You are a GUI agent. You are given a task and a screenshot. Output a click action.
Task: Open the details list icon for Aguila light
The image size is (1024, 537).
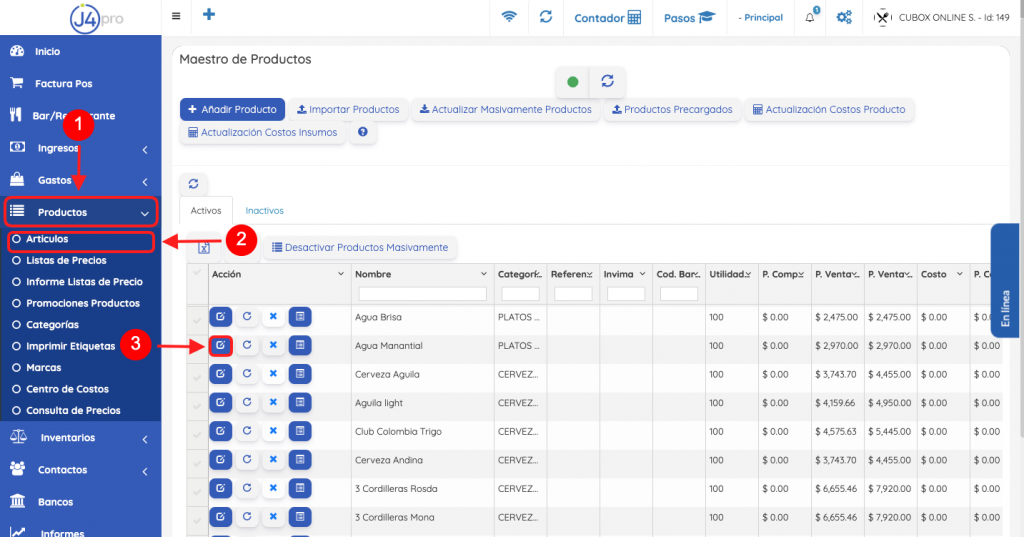click(x=300, y=403)
